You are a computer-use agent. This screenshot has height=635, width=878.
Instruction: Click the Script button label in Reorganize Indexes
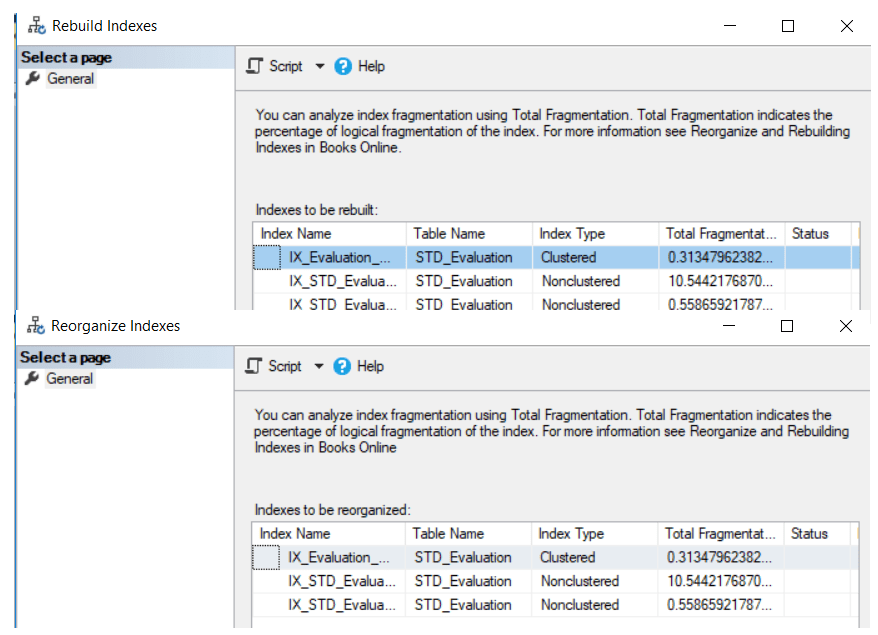click(284, 366)
